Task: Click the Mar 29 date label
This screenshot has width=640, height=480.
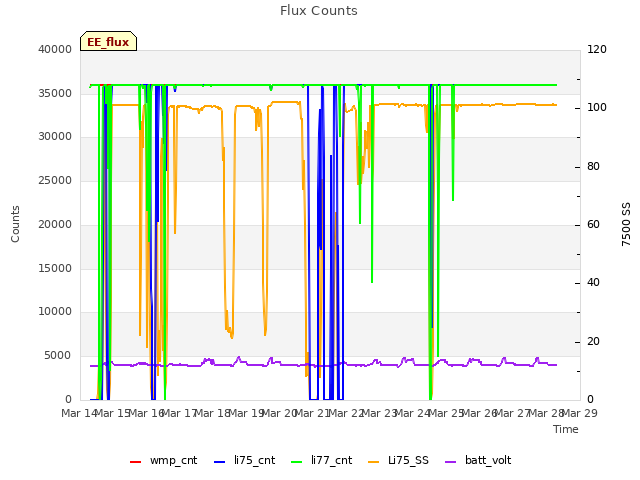Action: (580, 413)
